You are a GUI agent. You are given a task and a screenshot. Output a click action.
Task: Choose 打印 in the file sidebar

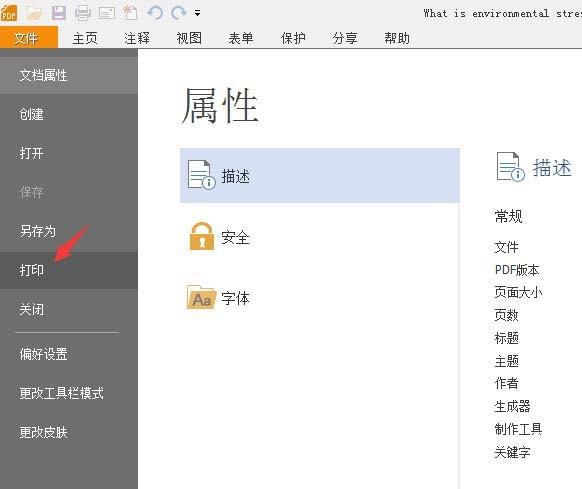coord(69,270)
